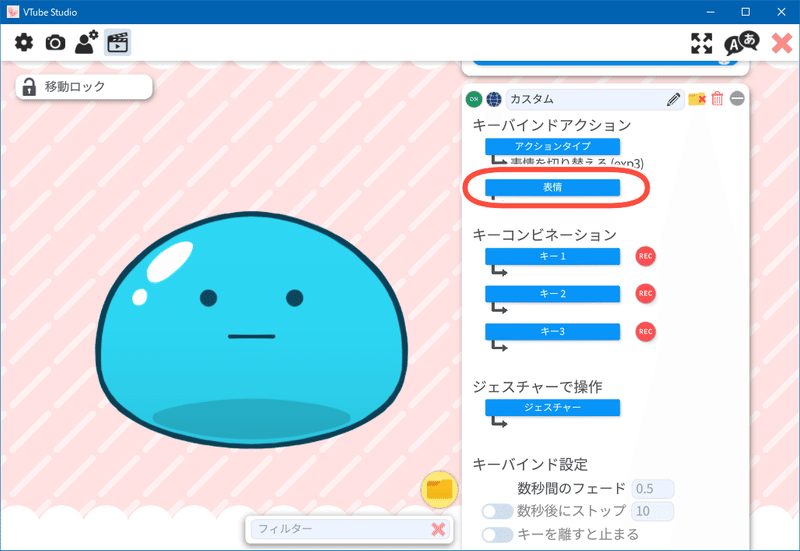The image size is (800, 551).
Task: Open the 表情 selector button
Action: pos(553,187)
